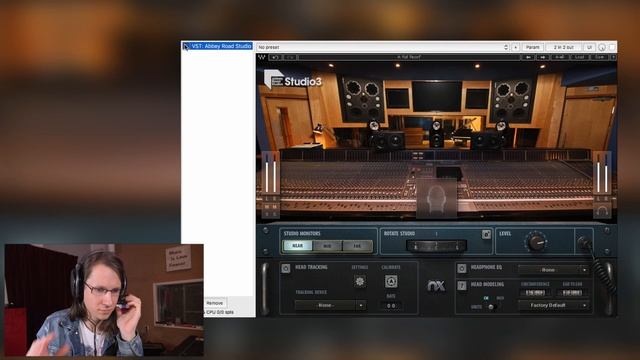
Task: Click the Nx logo in center
Action: tap(436, 286)
